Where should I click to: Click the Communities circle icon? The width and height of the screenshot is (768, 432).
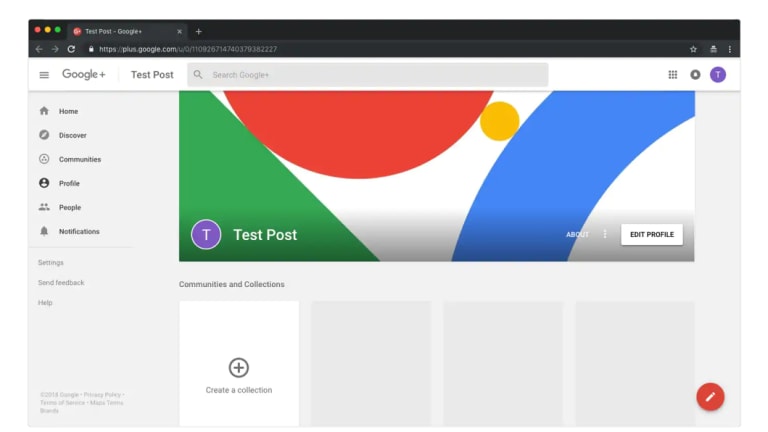(x=44, y=159)
